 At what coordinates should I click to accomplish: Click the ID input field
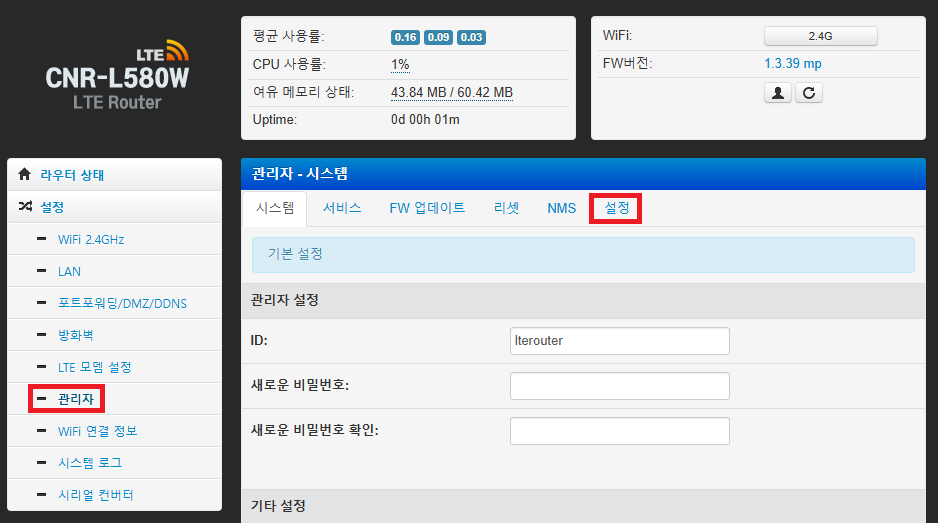[620, 341]
